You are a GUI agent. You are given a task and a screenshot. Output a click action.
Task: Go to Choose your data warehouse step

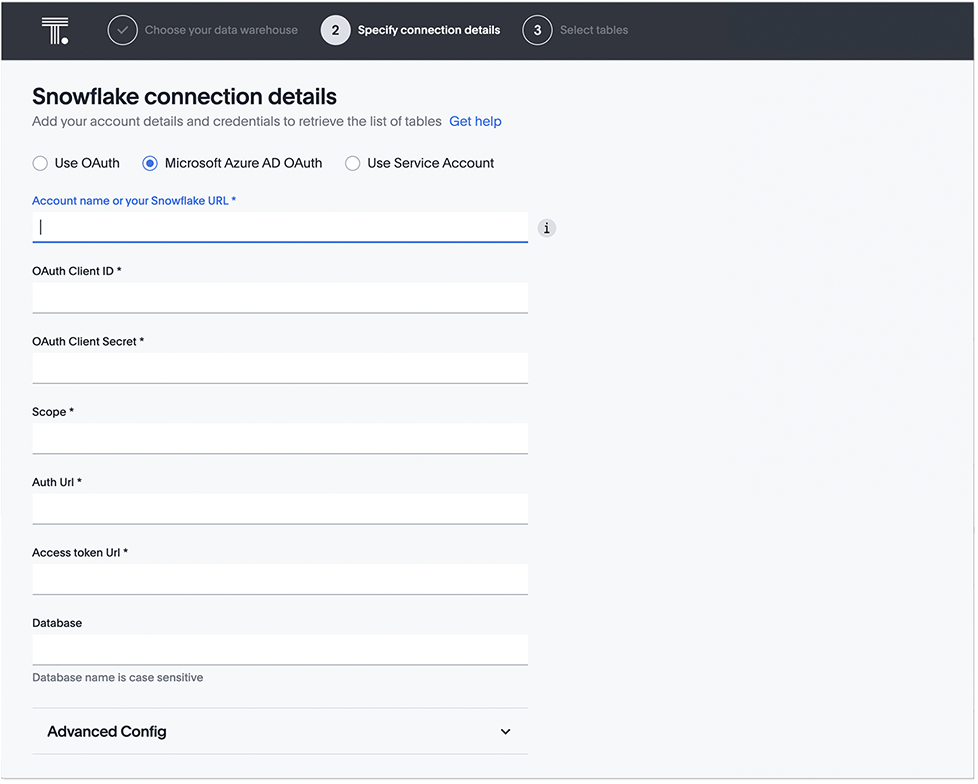tap(221, 30)
